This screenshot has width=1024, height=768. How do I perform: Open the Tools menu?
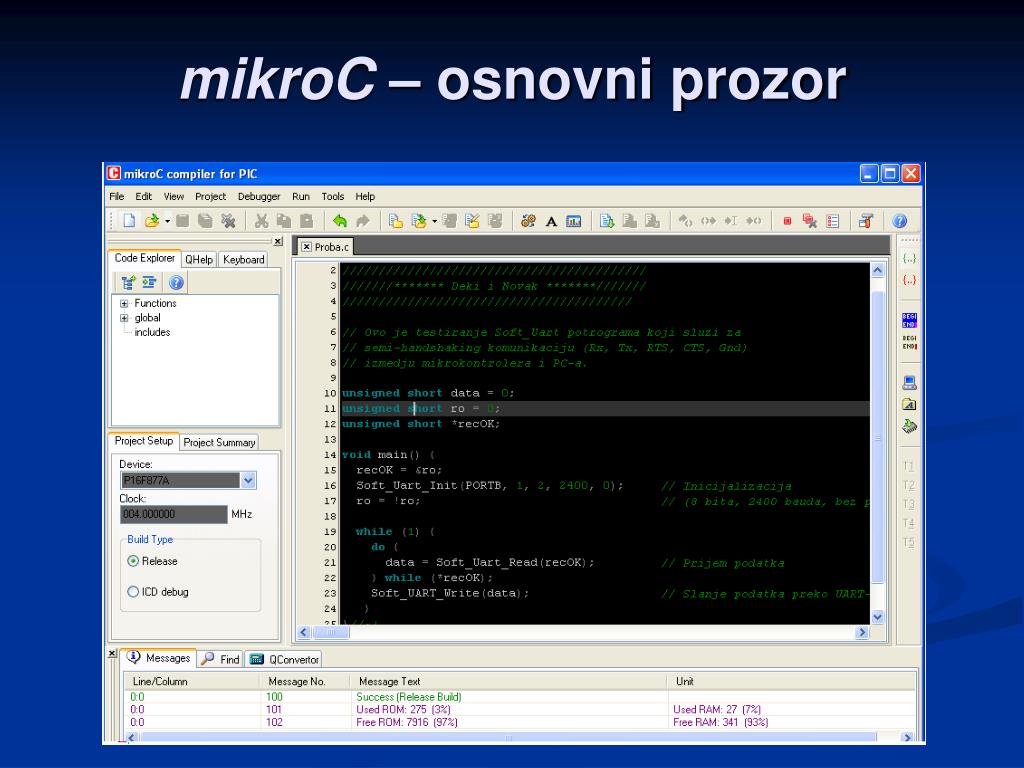click(332, 197)
